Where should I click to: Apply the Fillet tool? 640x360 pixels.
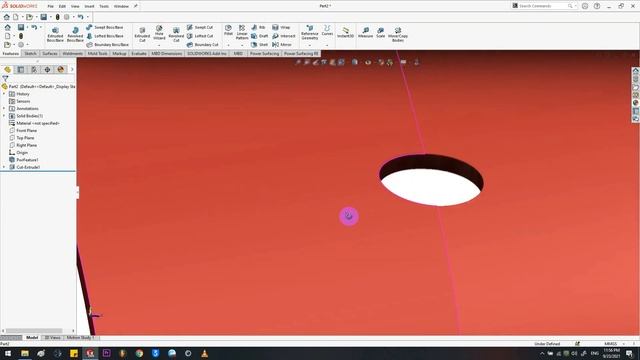tap(228, 30)
